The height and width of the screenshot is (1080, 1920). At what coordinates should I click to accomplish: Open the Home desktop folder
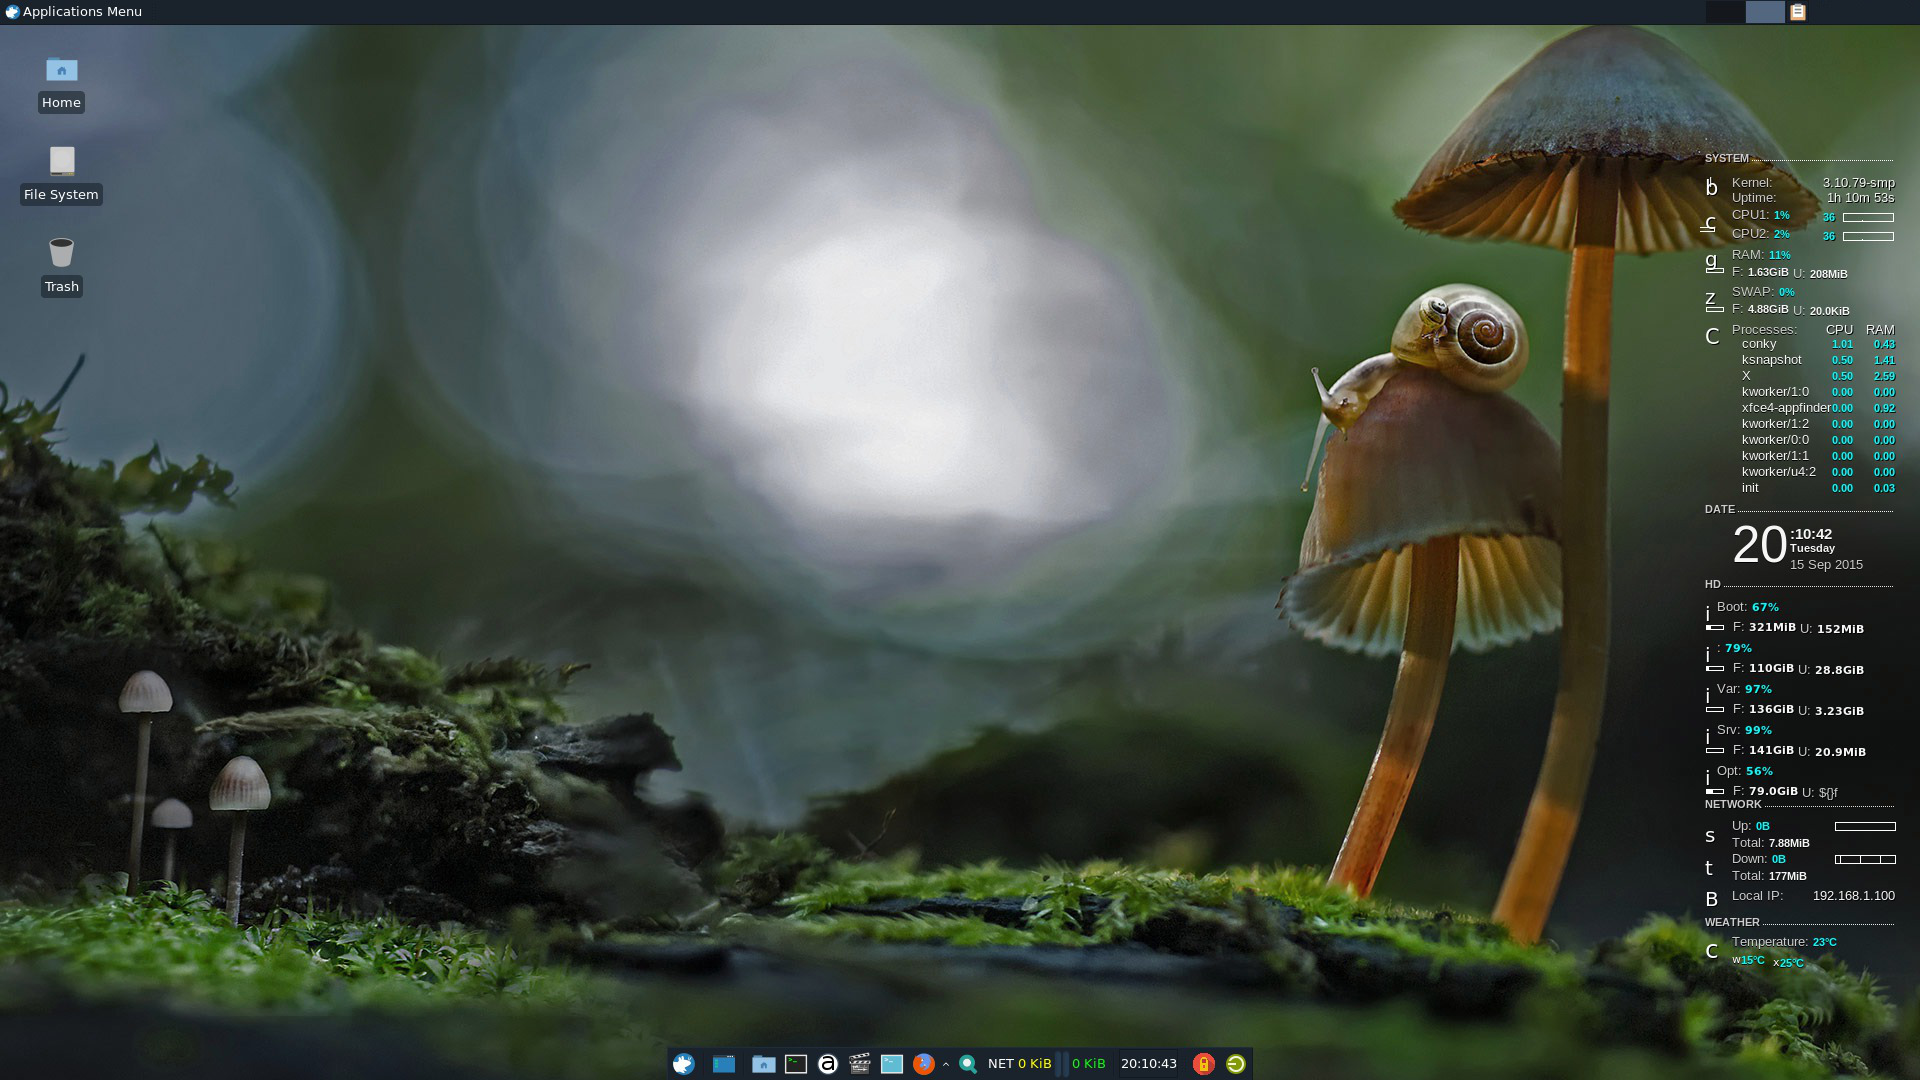click(x=61, y=71)
